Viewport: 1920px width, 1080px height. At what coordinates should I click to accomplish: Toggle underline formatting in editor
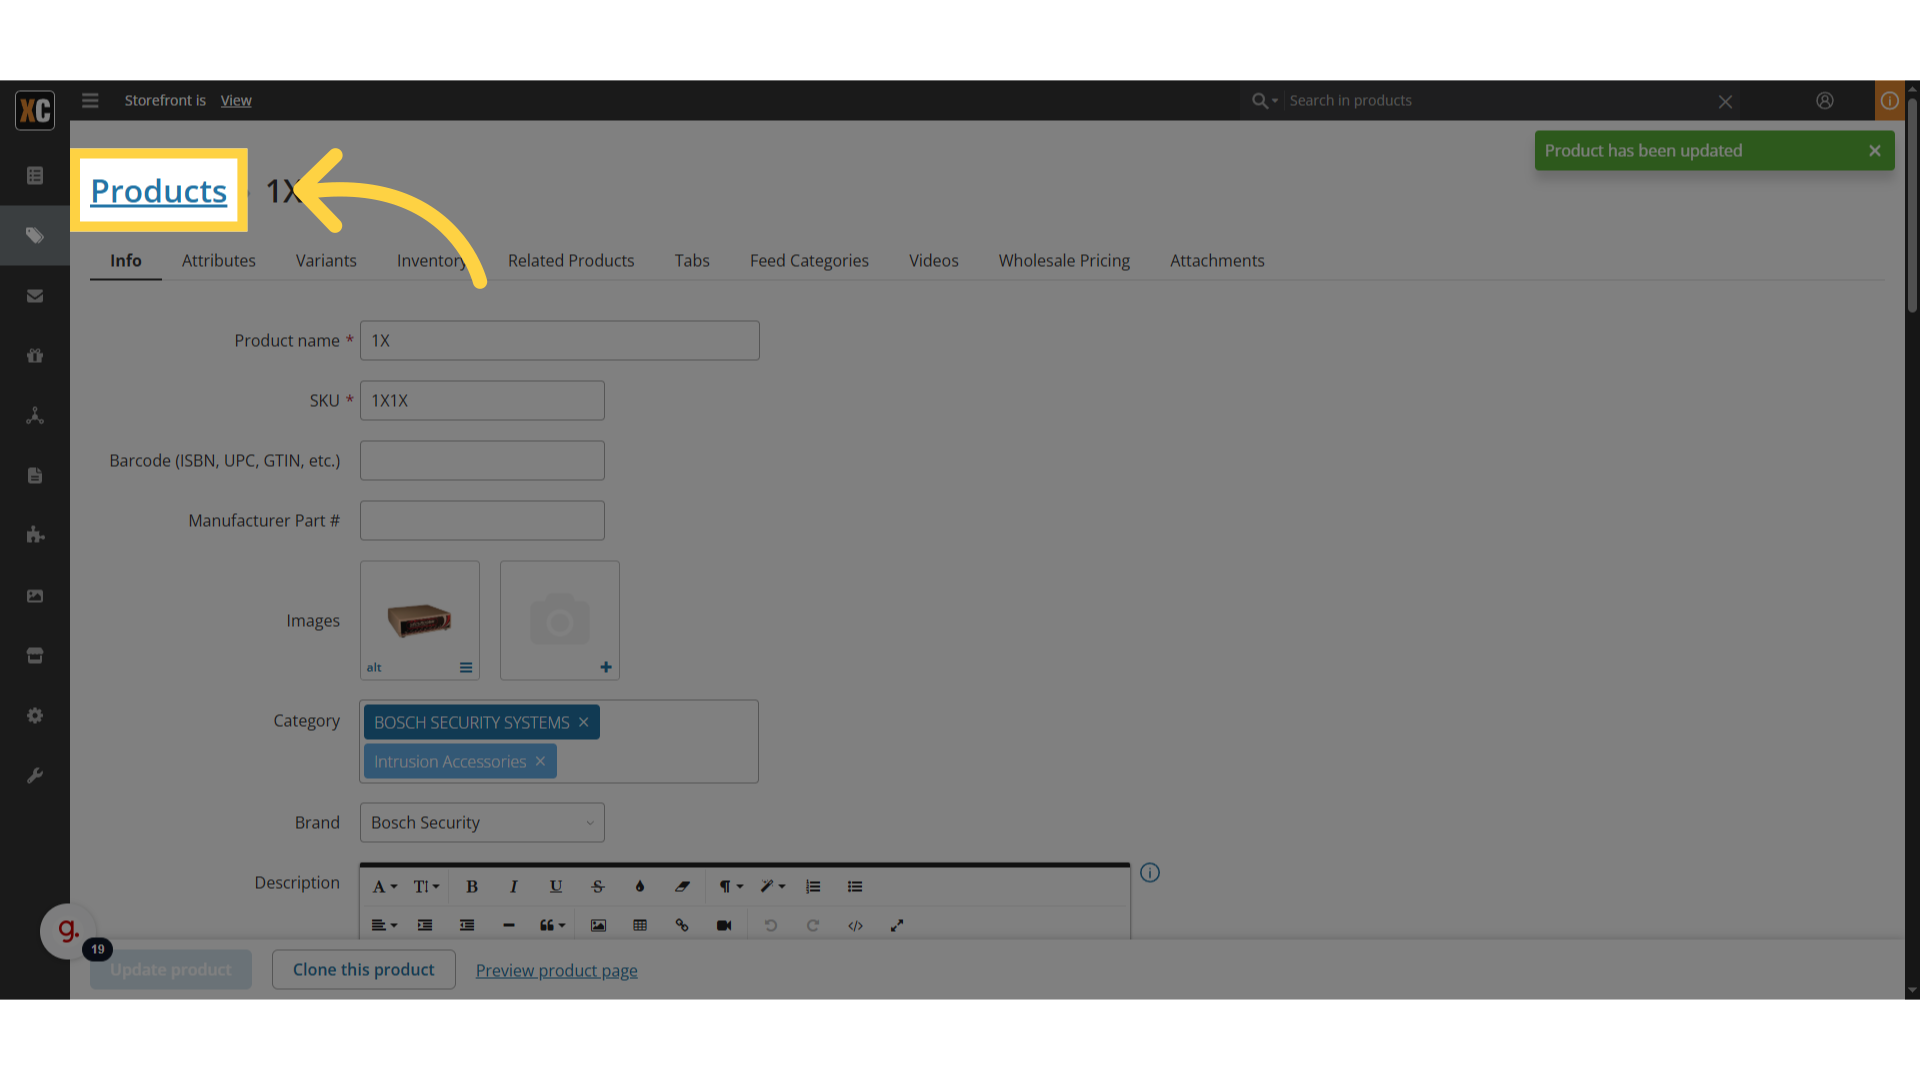556,886
